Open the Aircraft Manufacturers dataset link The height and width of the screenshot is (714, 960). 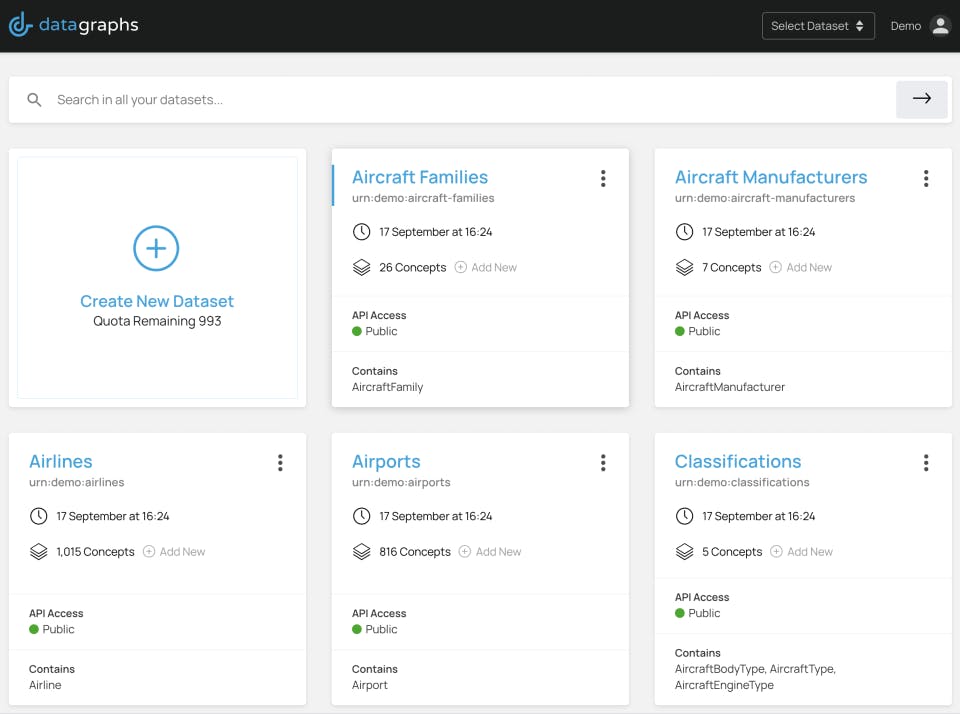(x=771, y=177)
